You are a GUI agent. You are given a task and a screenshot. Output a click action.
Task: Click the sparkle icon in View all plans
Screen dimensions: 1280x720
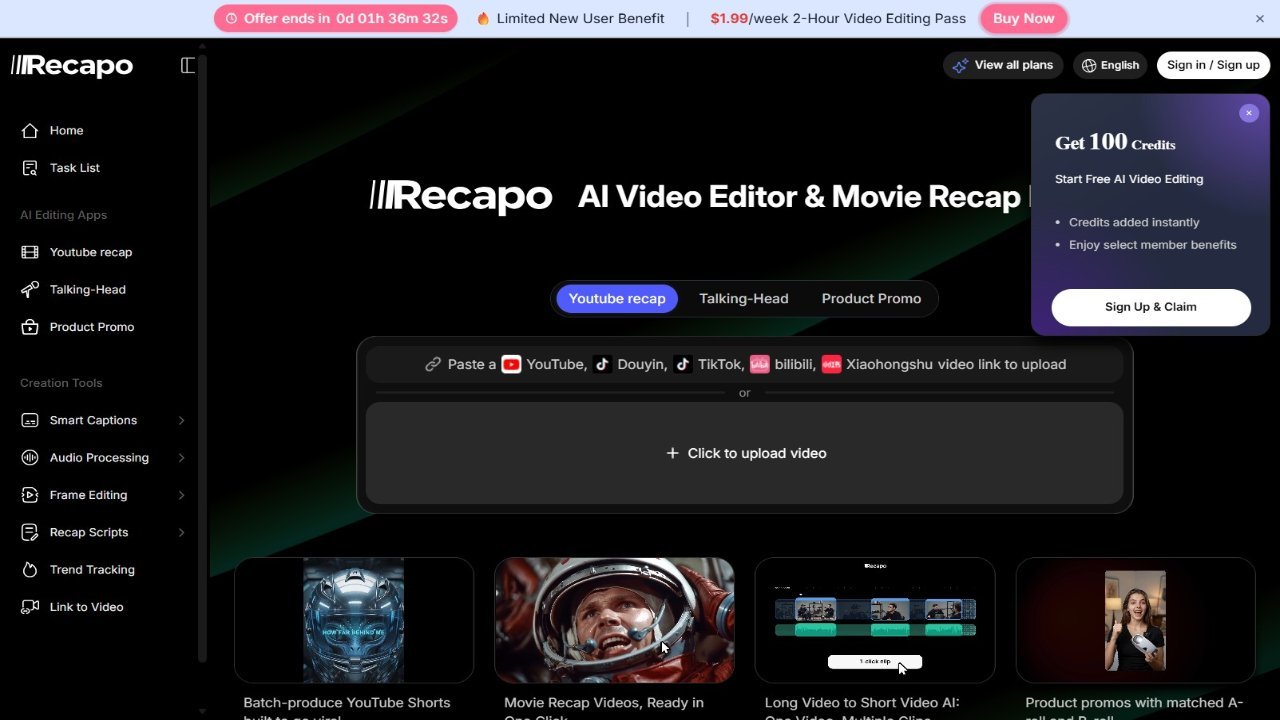(960, 65)
